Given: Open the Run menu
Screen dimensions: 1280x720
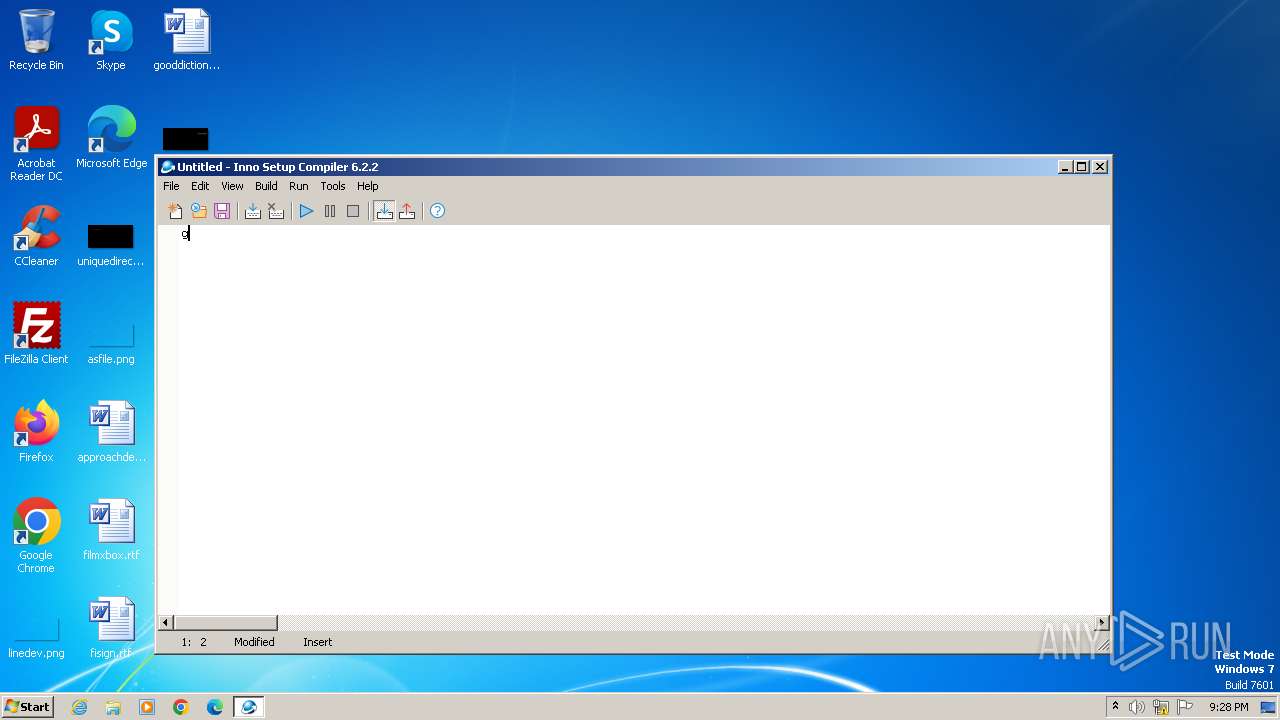Looking at the screenshot, I should pyautogui.click(x=298, y=186).
